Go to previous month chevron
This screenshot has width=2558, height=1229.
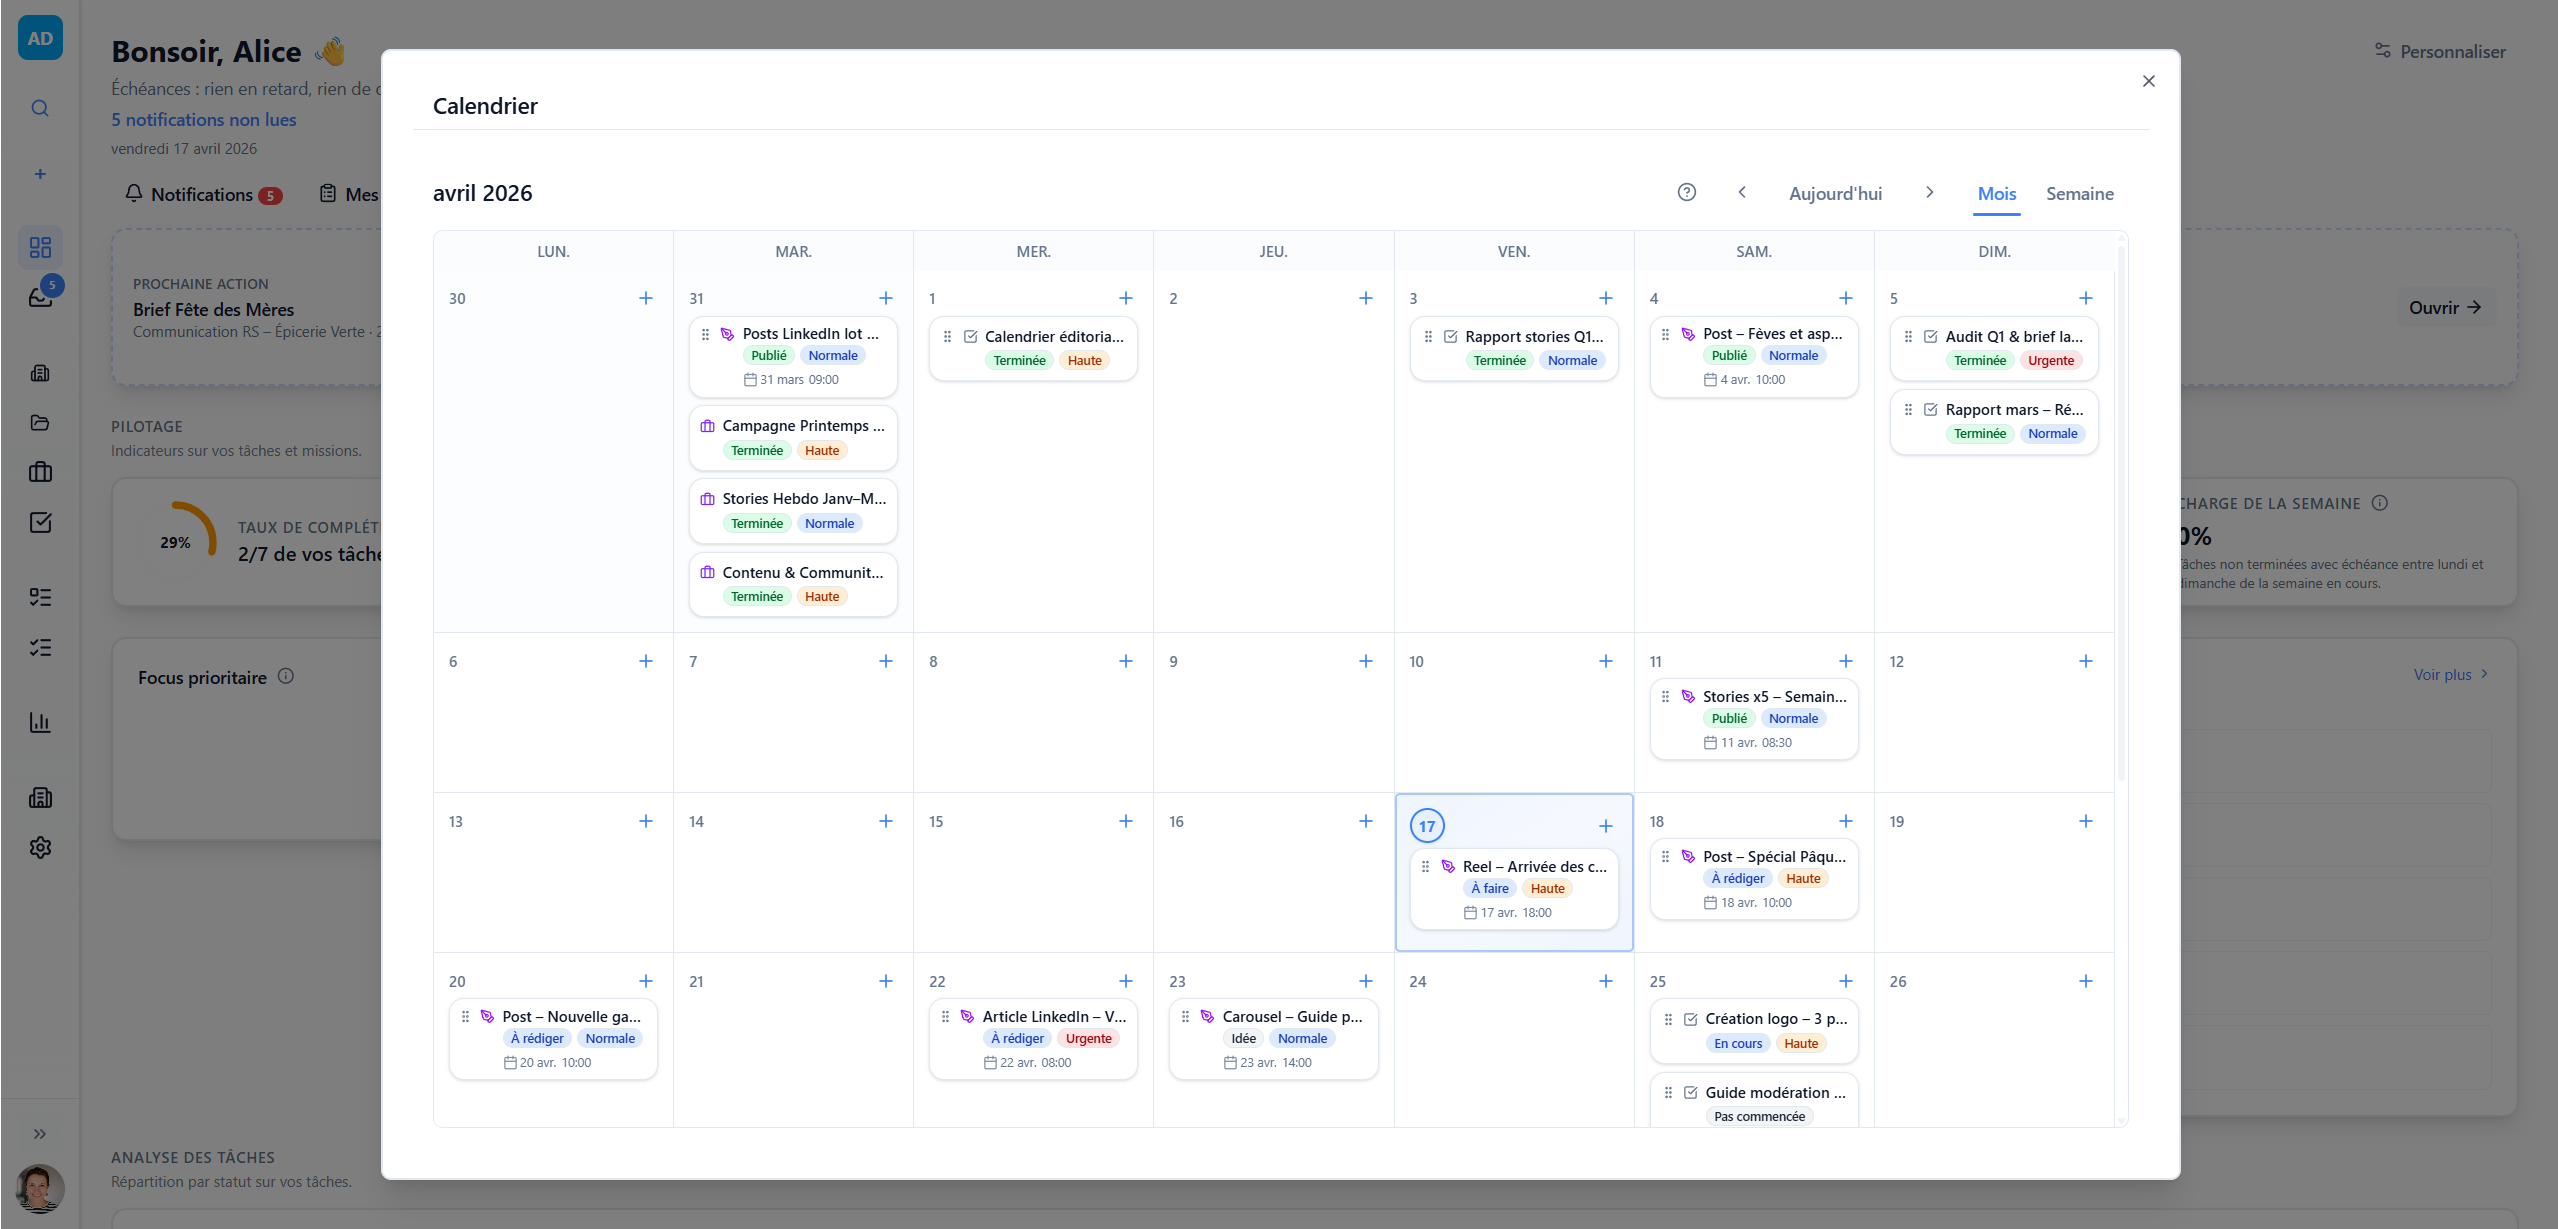click(x=1742, y=192)
